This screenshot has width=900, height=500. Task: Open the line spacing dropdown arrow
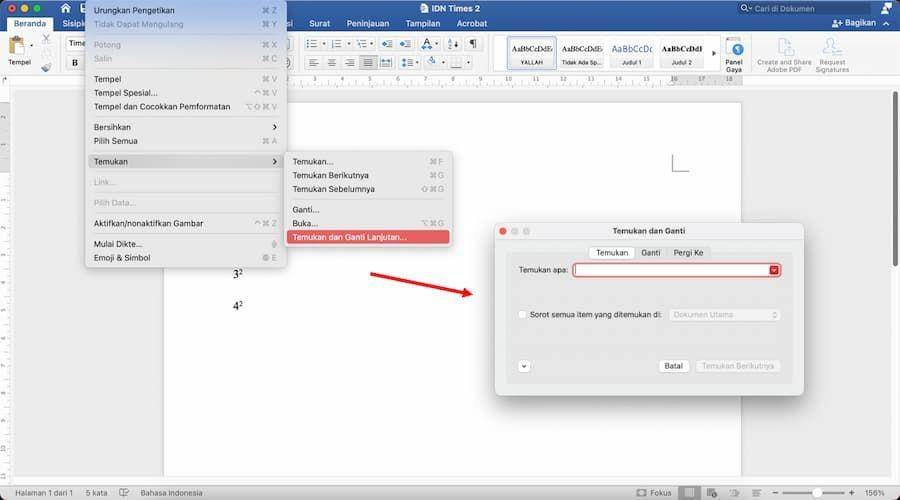(417, 63)
